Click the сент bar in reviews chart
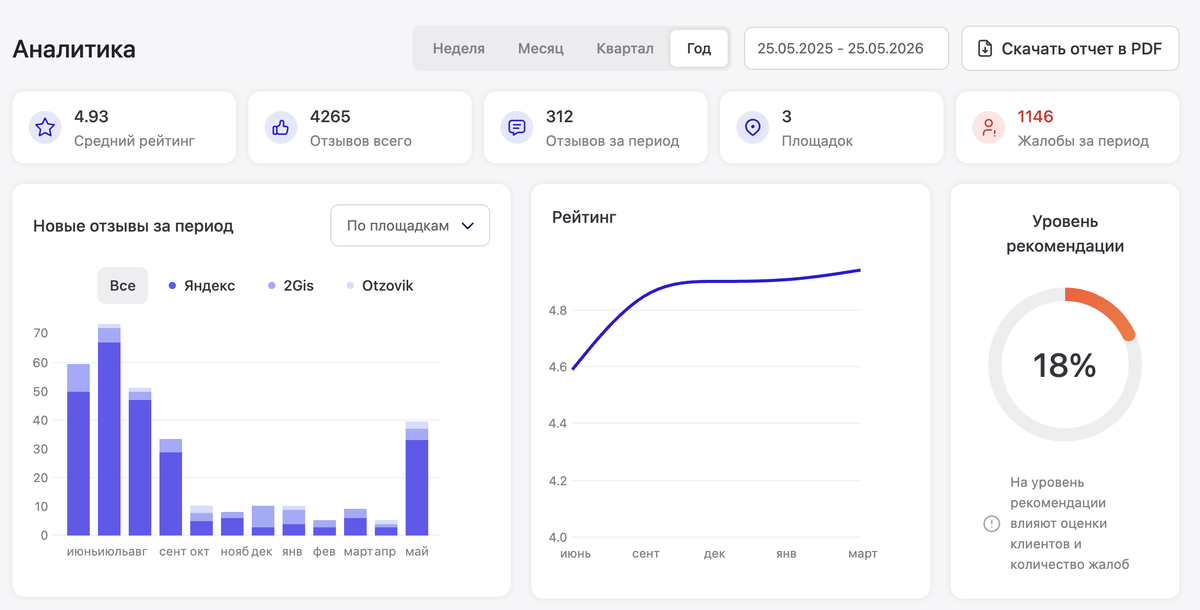This screenshot has height=610, width=1200. [171, 487]
